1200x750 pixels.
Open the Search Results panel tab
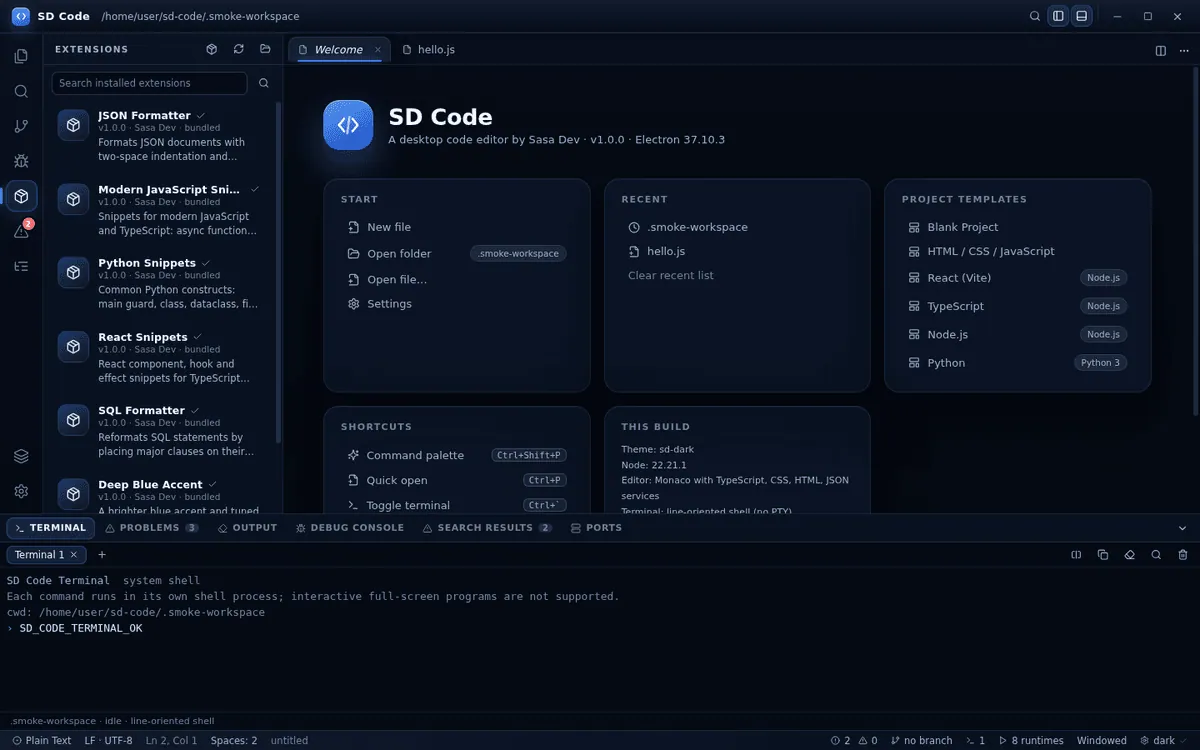(x=487, y=528)
